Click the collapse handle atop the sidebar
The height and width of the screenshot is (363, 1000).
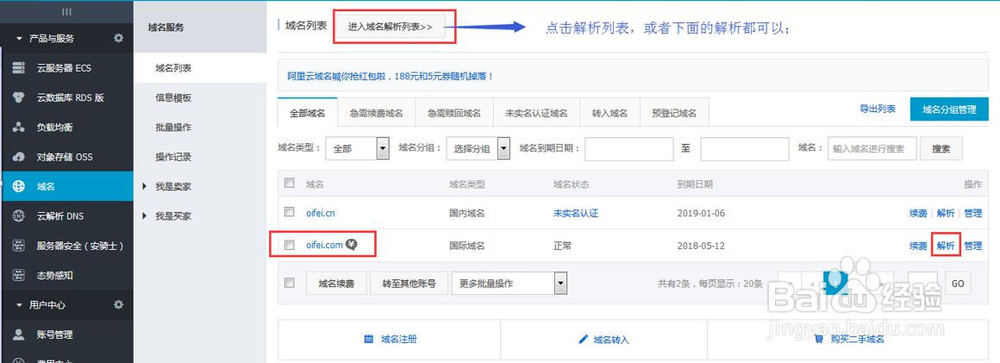click(66, 12)
